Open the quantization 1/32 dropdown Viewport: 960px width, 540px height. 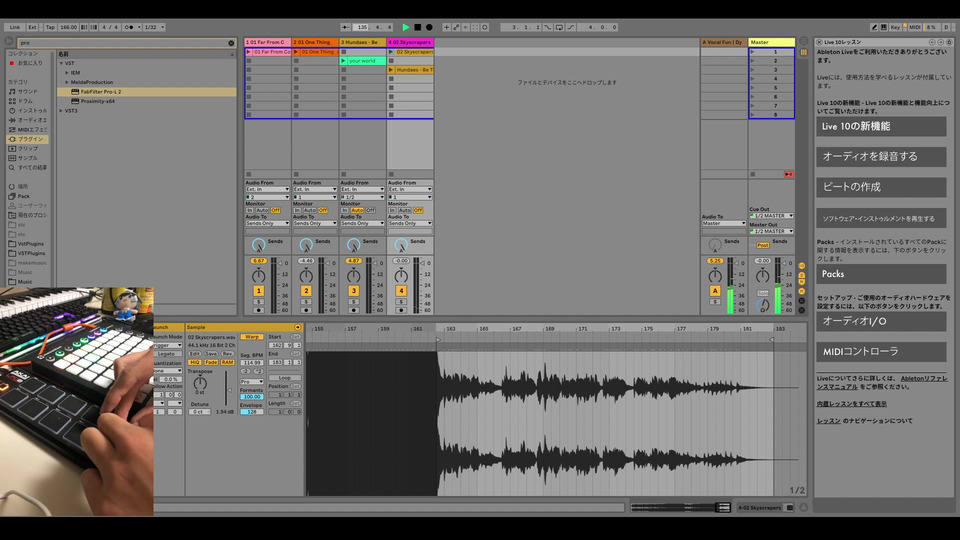[x=154, y=27]
